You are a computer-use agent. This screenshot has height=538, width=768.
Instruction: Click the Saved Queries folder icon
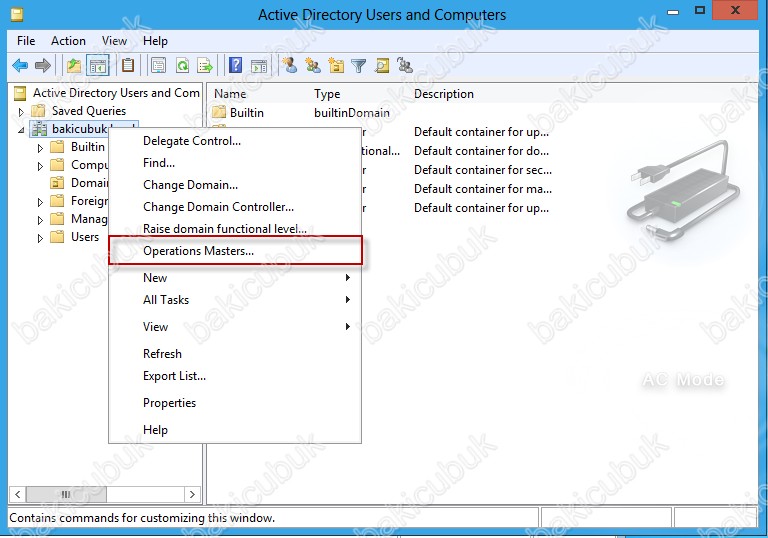tap(38, 111)
